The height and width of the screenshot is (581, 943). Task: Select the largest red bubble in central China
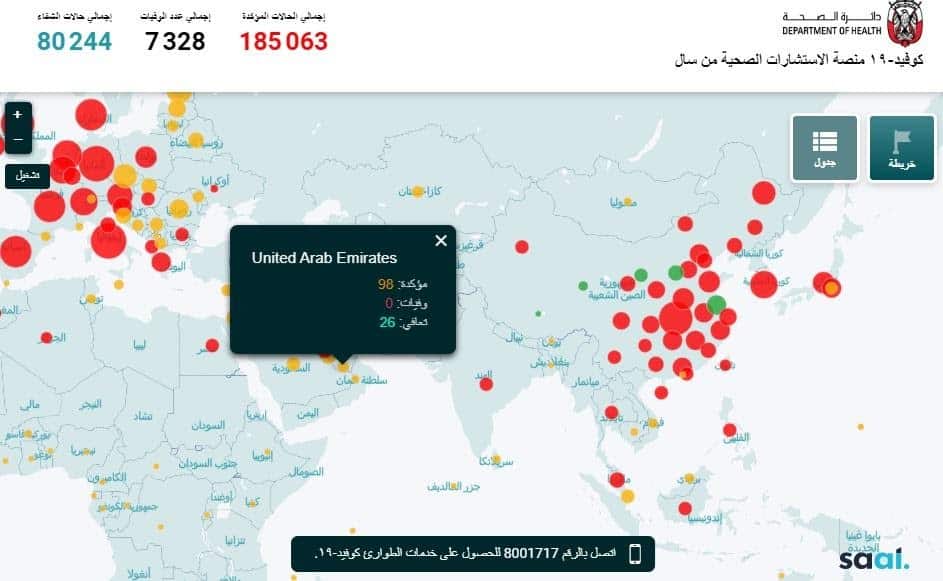pos(675,318)
